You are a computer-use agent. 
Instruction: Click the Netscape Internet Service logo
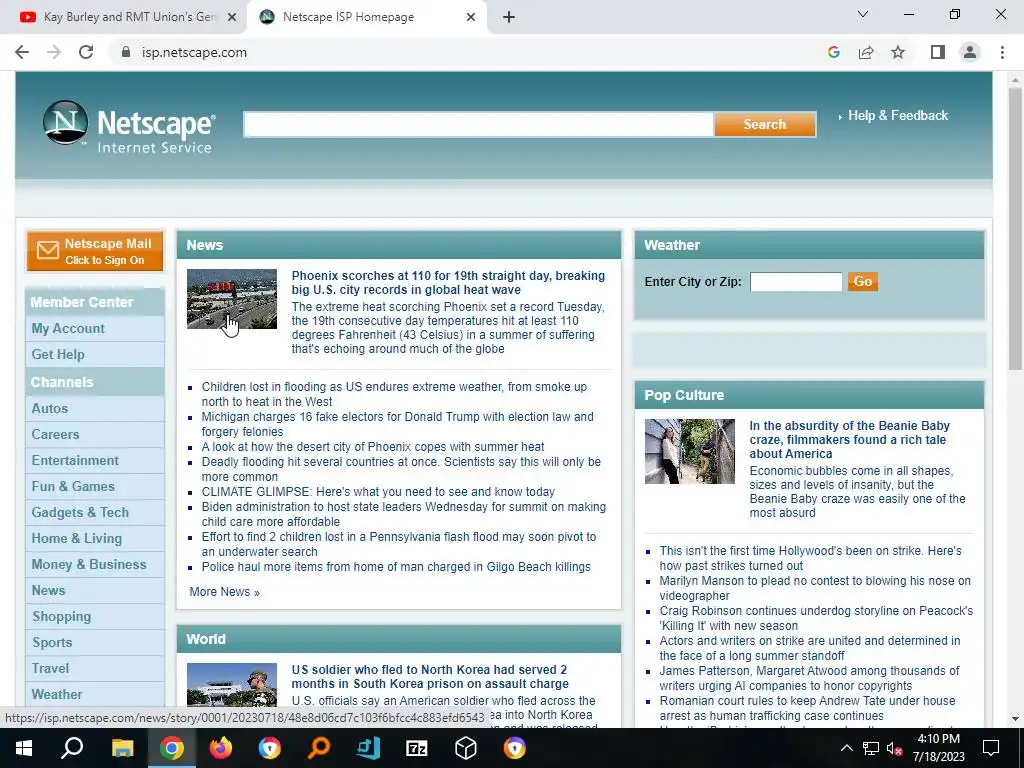click(x=129, y=127)
